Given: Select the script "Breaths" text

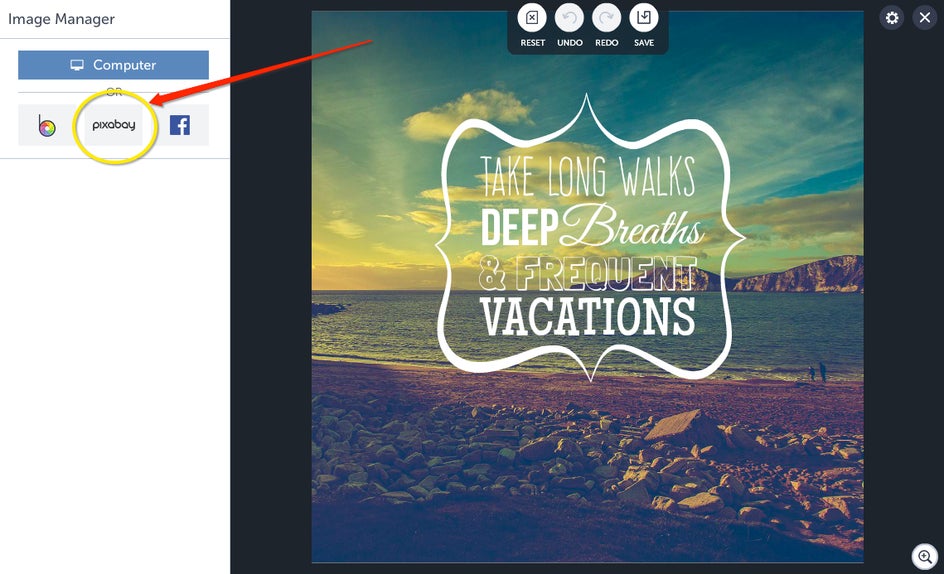Looking at the screenshot, I should click(x=631, y=226).
